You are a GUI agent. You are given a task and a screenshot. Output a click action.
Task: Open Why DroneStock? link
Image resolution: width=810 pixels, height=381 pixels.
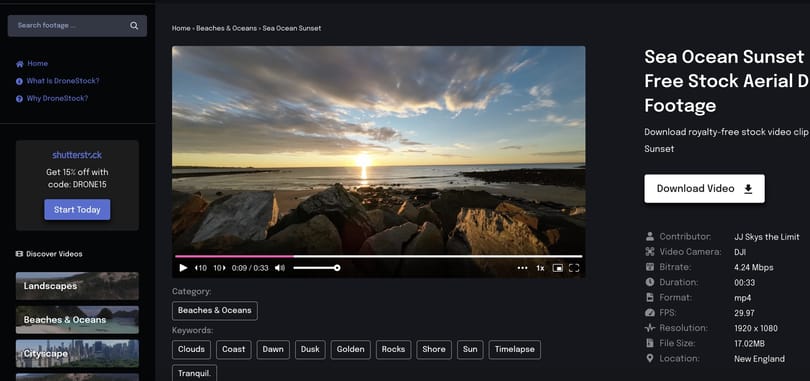click(57, 99)
